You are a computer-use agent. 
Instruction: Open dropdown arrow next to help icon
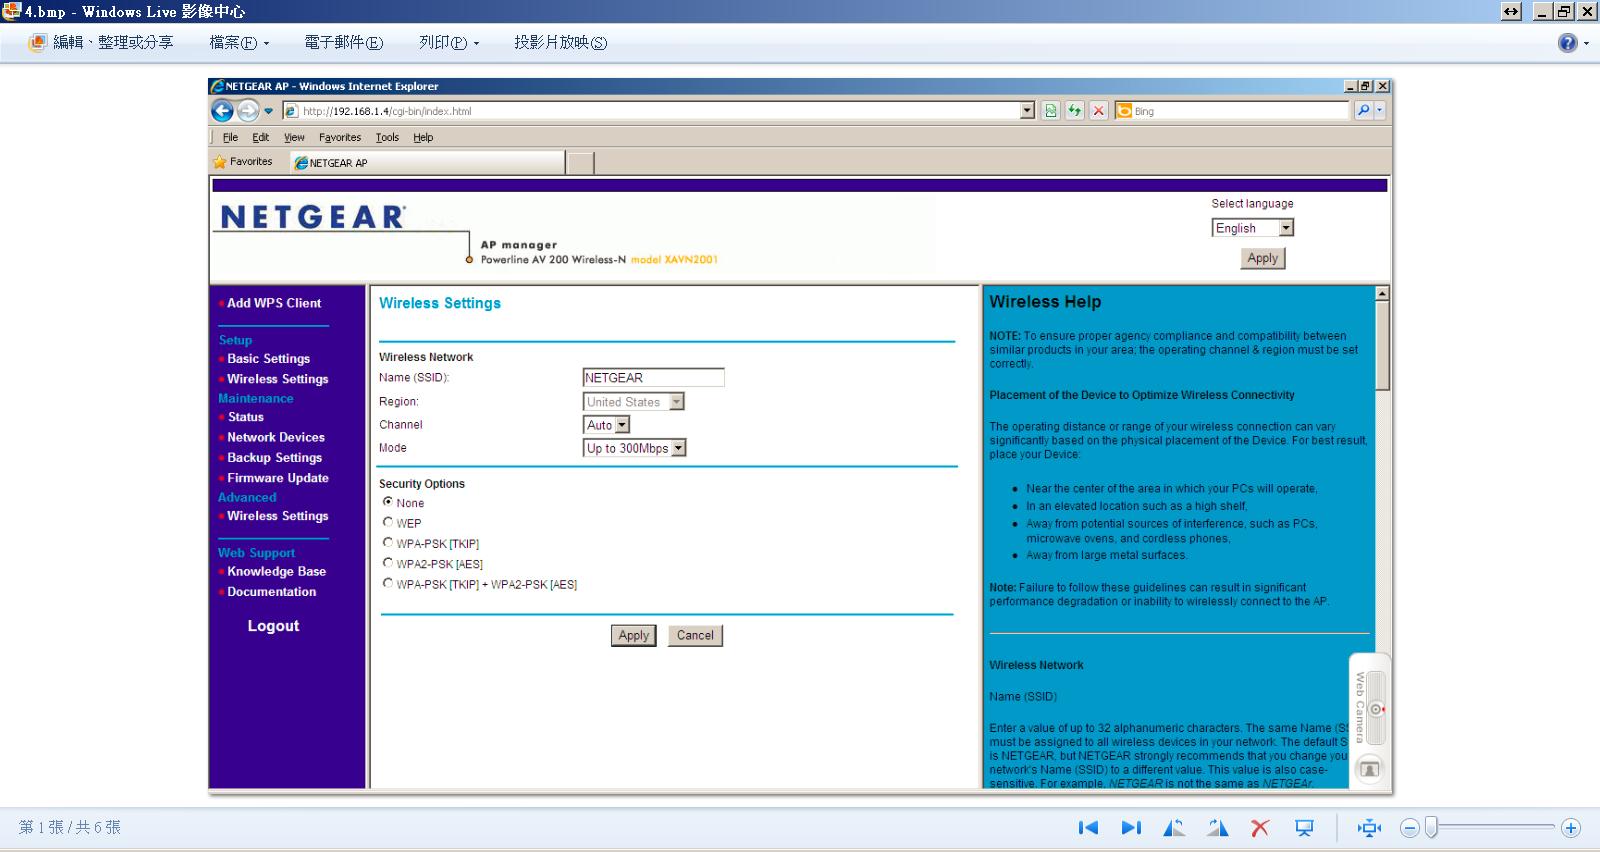(1586, 43)
